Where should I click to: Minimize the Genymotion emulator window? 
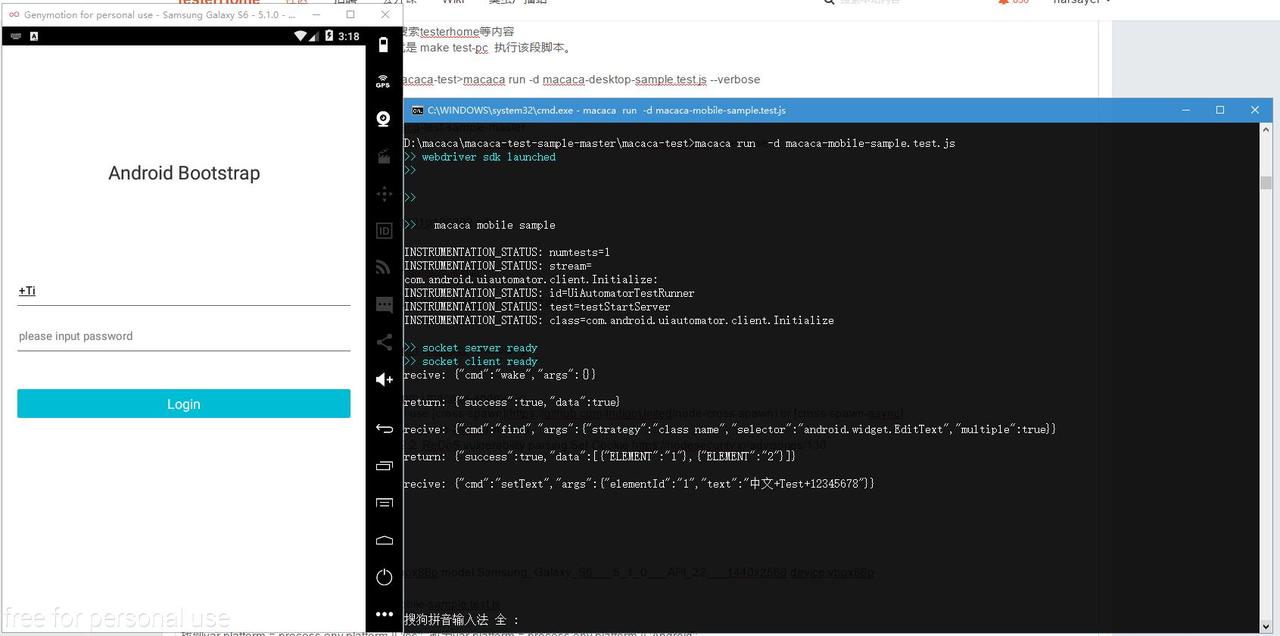[316, 15]
